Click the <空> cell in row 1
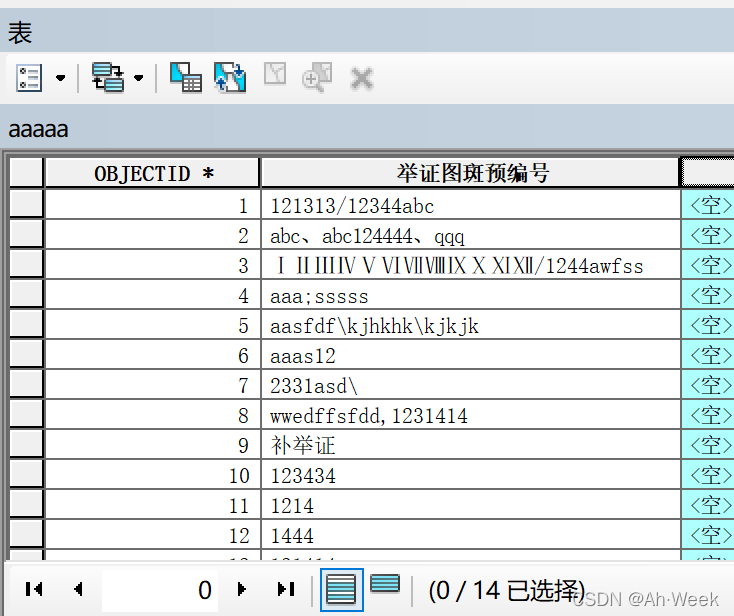The height and width of the screenshot is (616, 734). click(x=708, y=204)
